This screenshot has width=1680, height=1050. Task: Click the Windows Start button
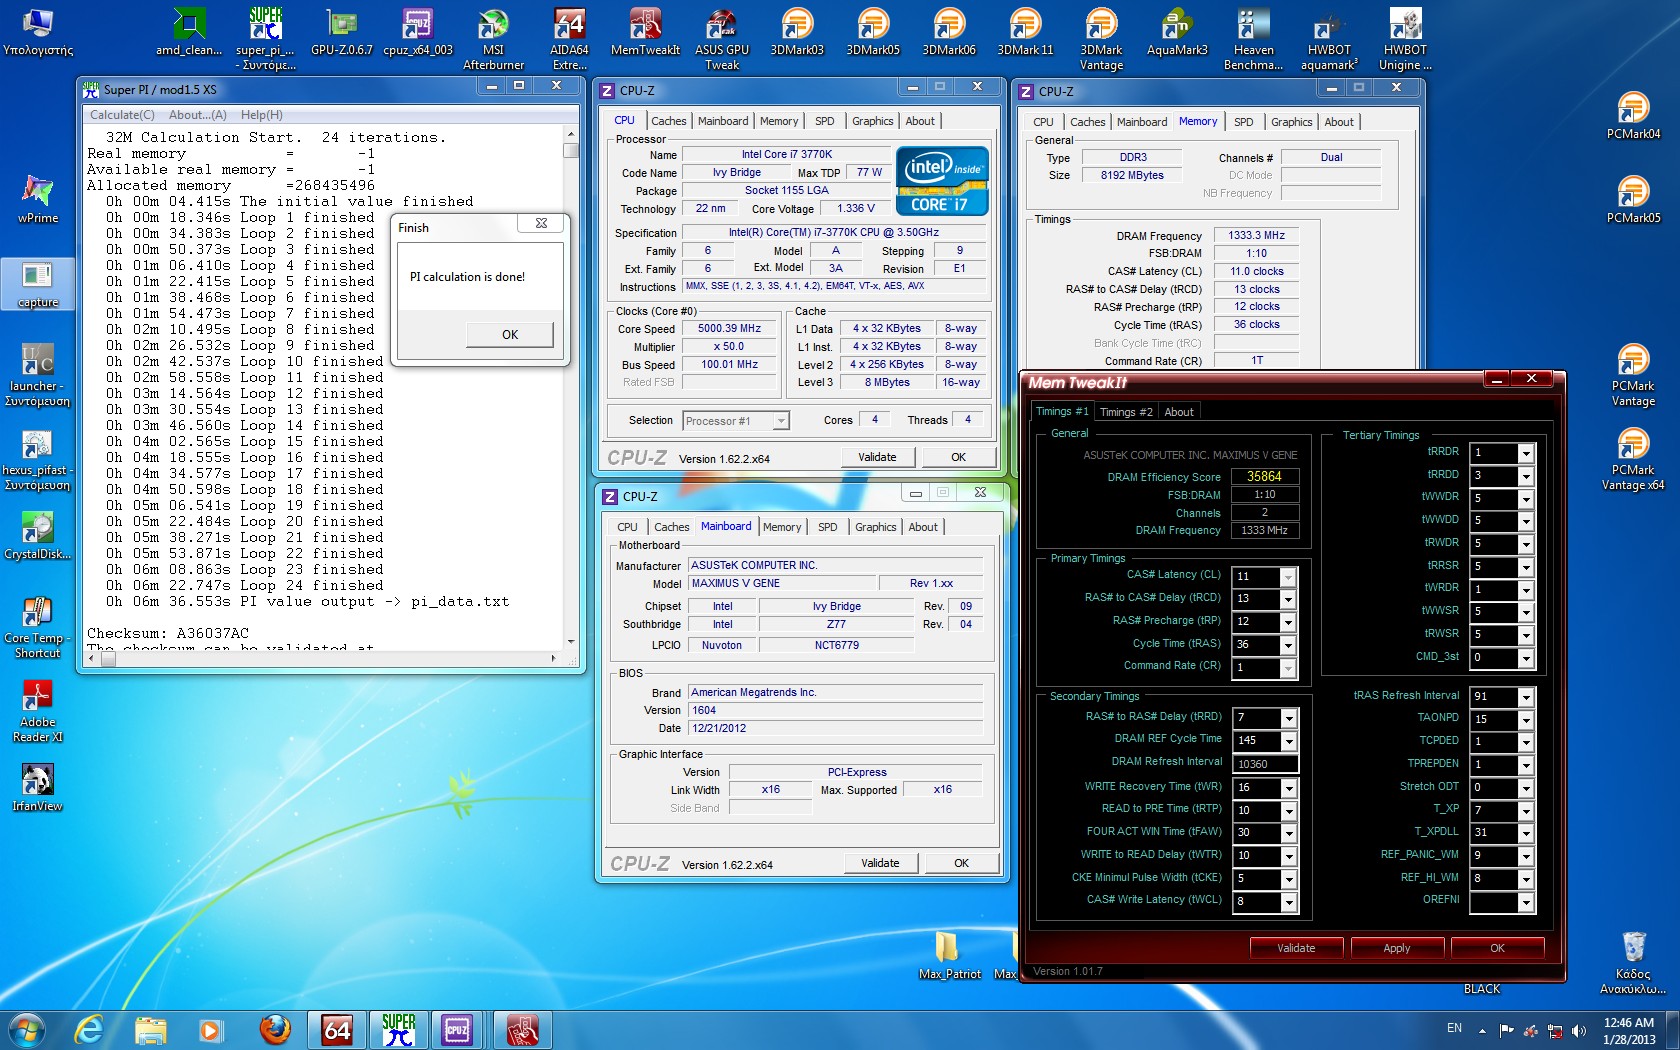click(26, 1029)
